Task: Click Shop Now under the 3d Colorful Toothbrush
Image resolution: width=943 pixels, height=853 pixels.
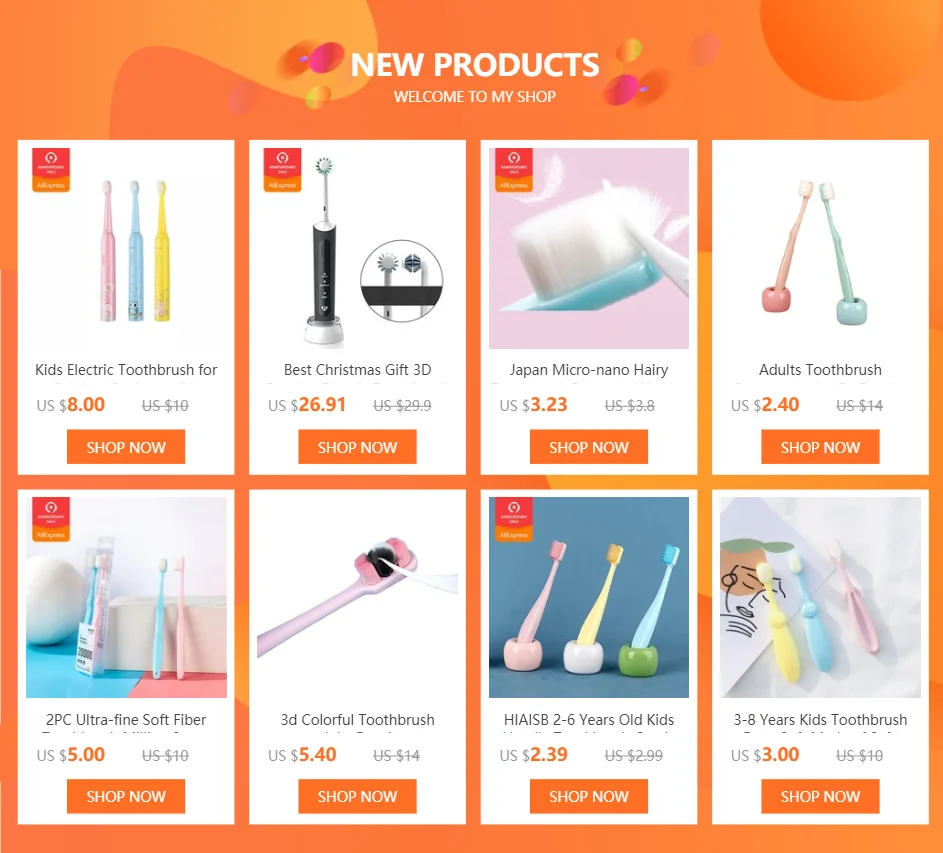Action: pyautogui.click(x=357, y=796)
